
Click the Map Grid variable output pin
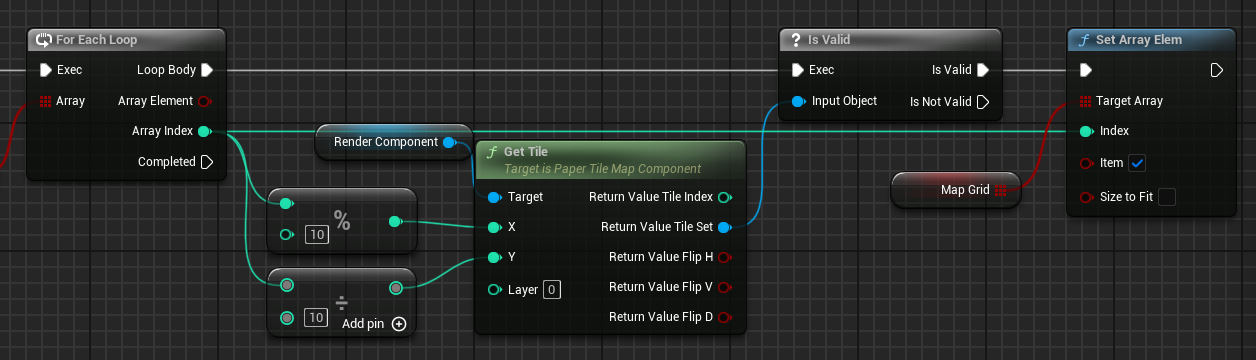[1002, 189]
